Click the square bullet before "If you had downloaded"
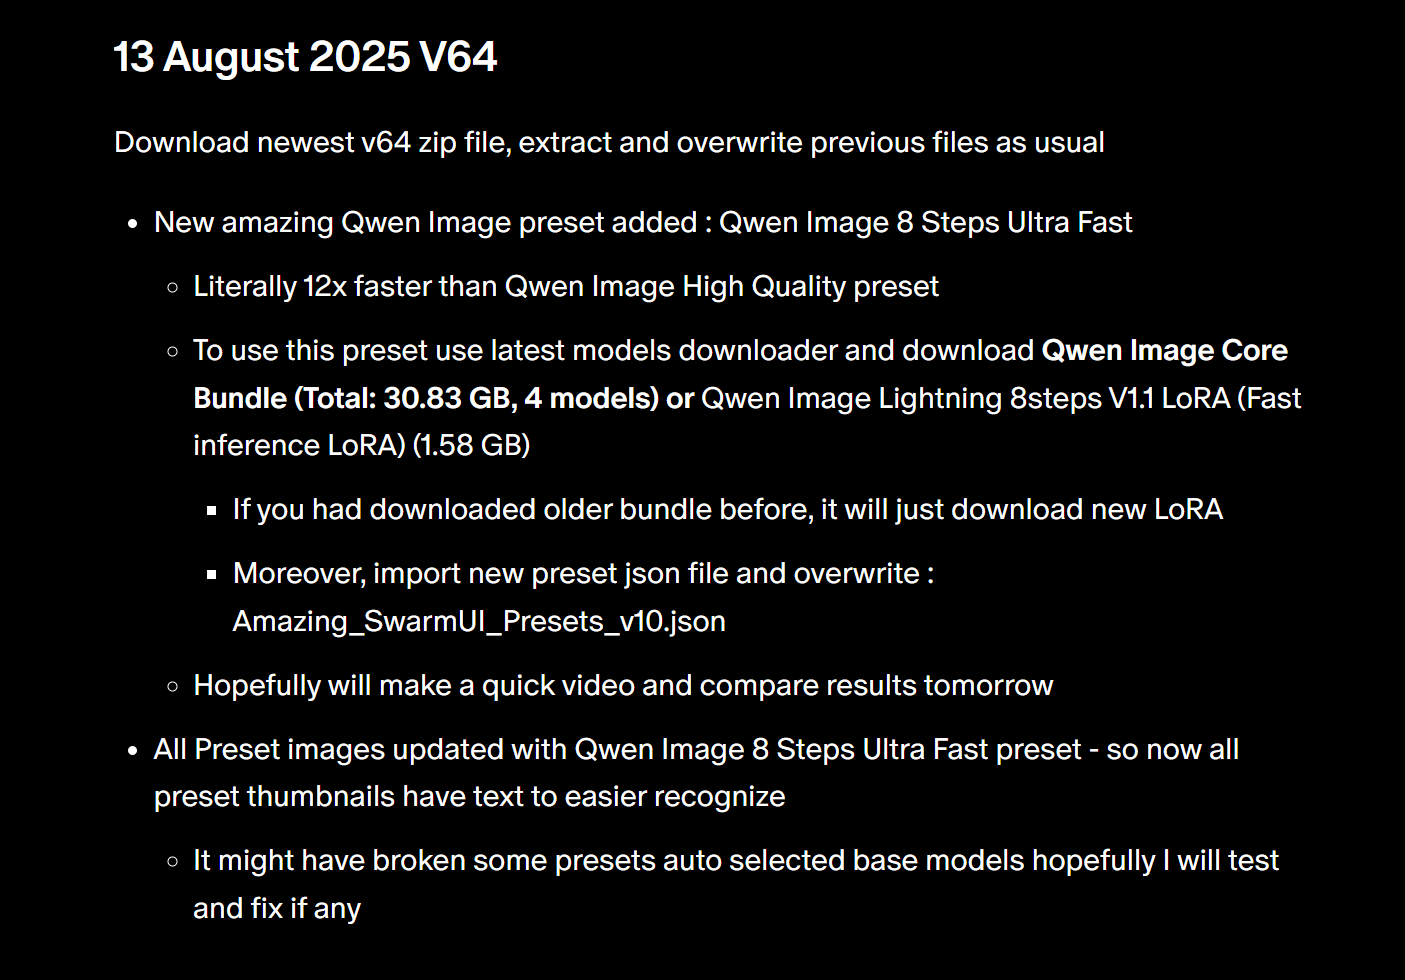Image resolution: width=1405 pixels, height=980 pixels. 211,511
